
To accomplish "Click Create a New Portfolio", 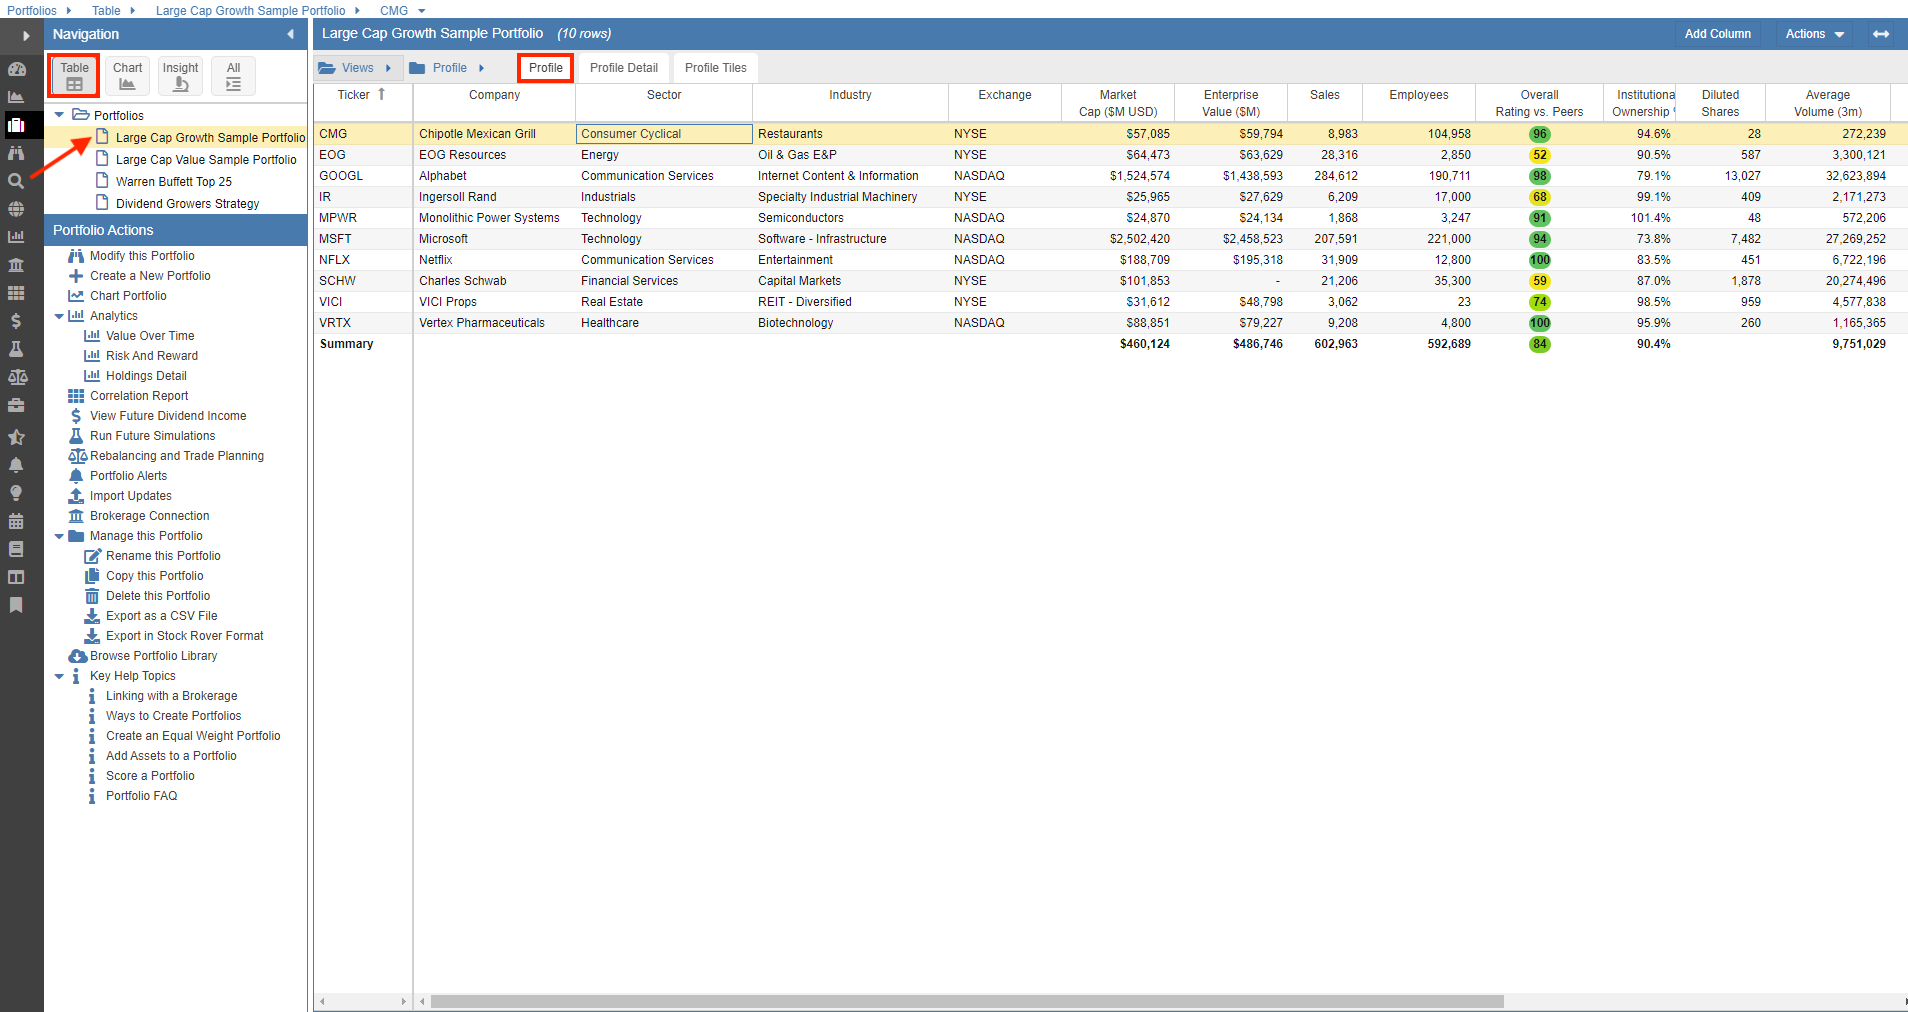I will pos(150,276).
